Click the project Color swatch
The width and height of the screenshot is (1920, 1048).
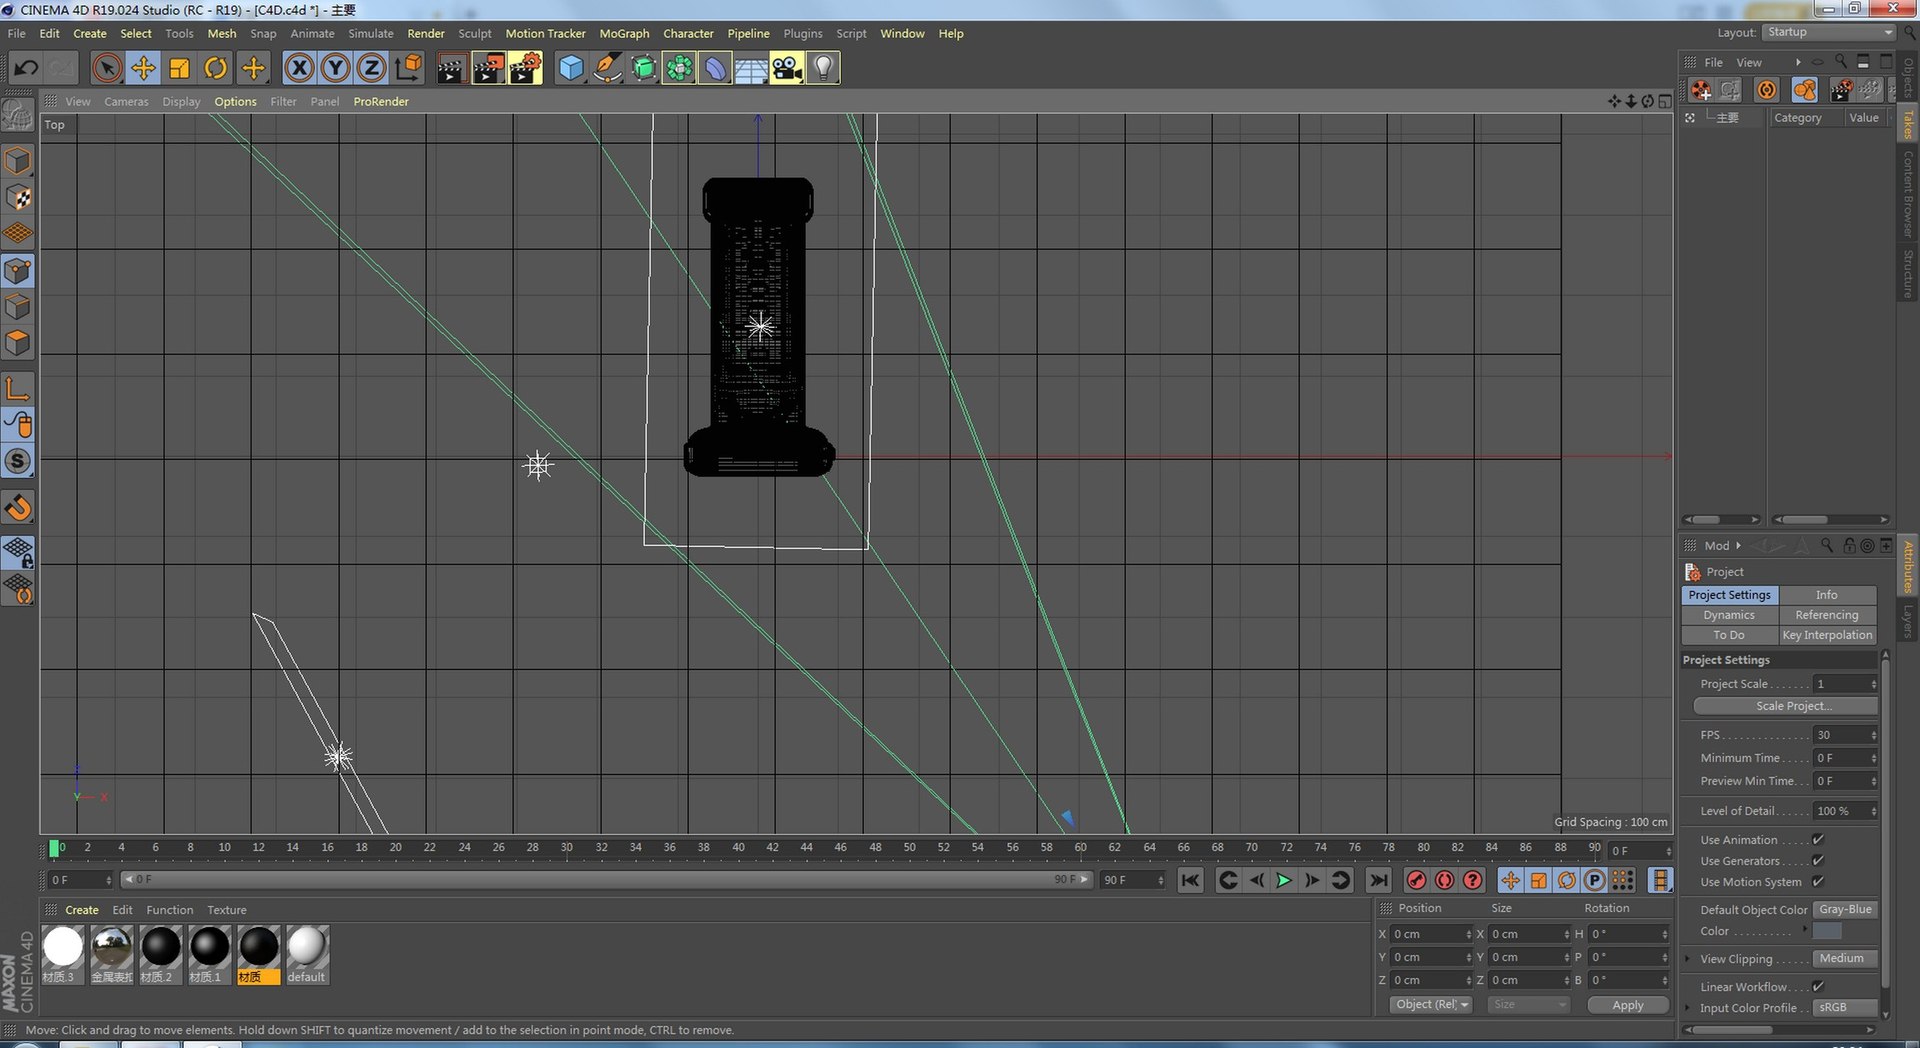[x=1827, y=931]
